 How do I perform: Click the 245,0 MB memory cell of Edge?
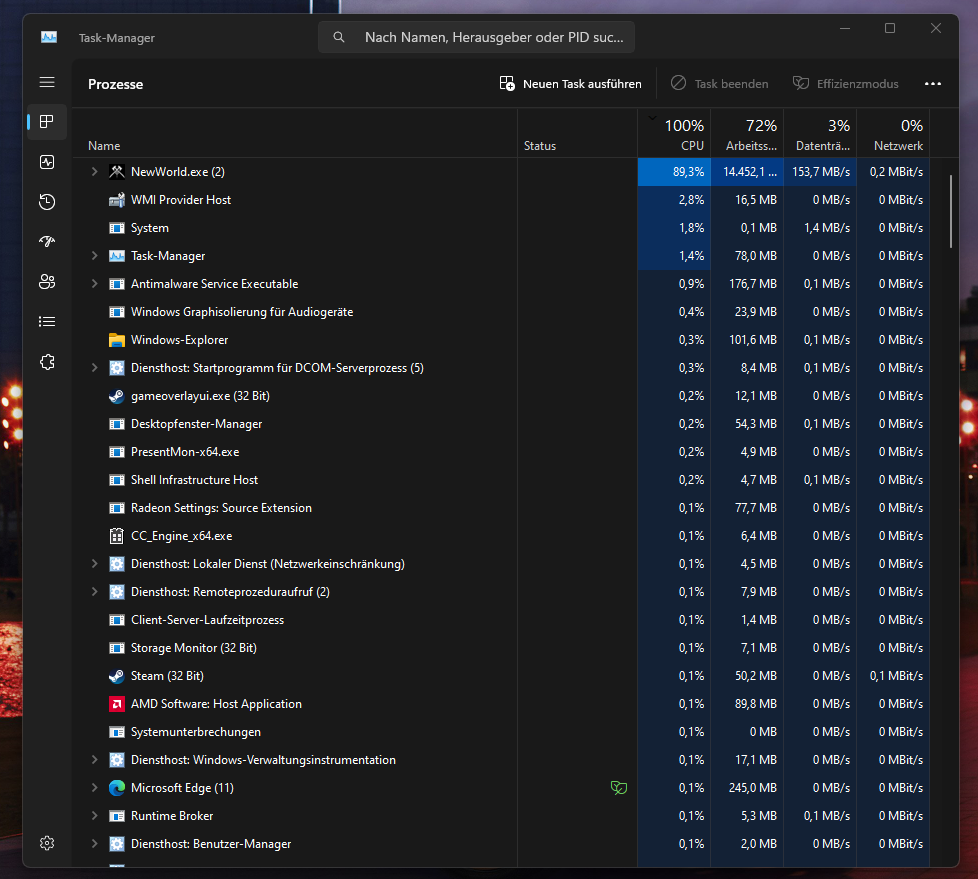[747, 788]
